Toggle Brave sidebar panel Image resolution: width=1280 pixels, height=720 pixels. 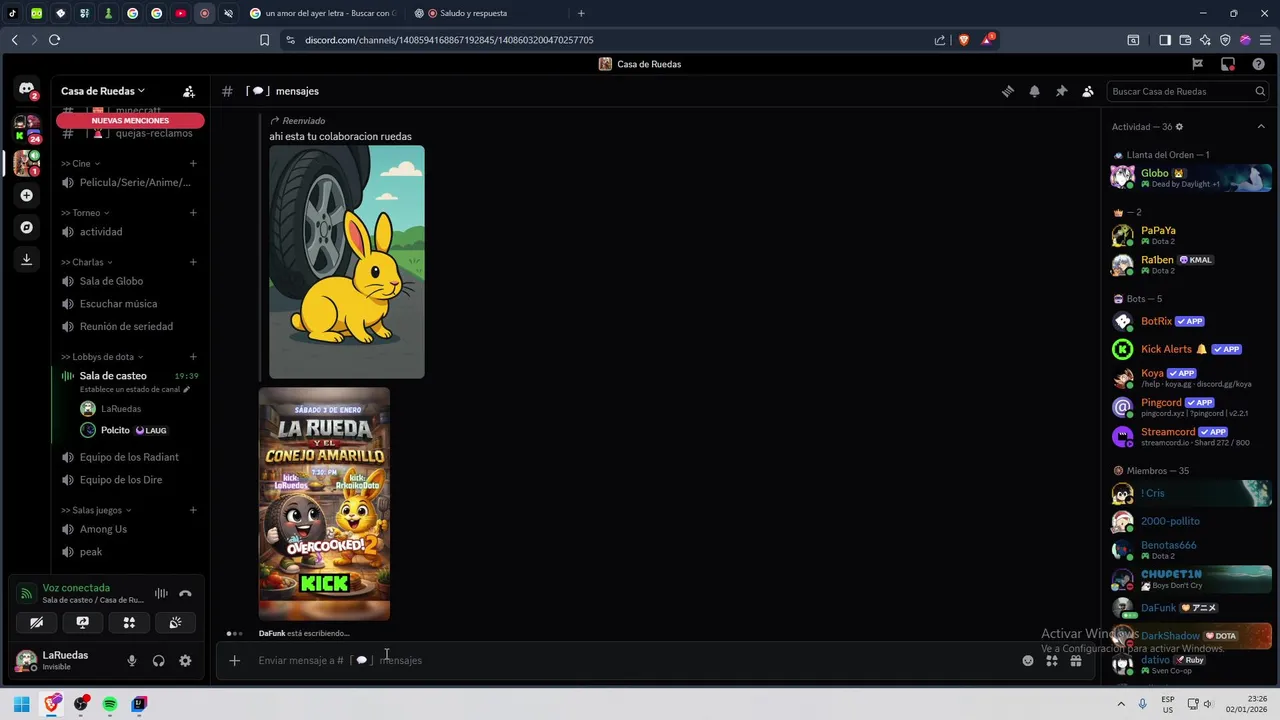(1165, 40)
